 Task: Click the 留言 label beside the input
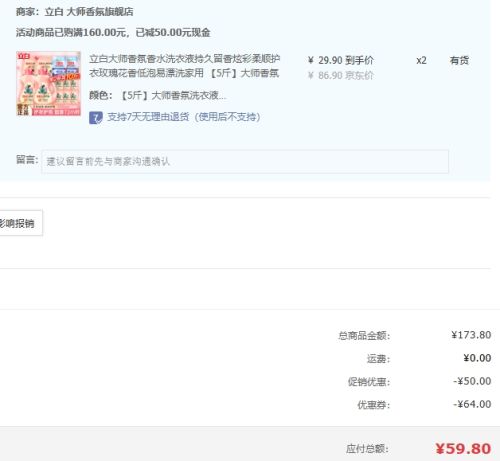pos(27,160)
